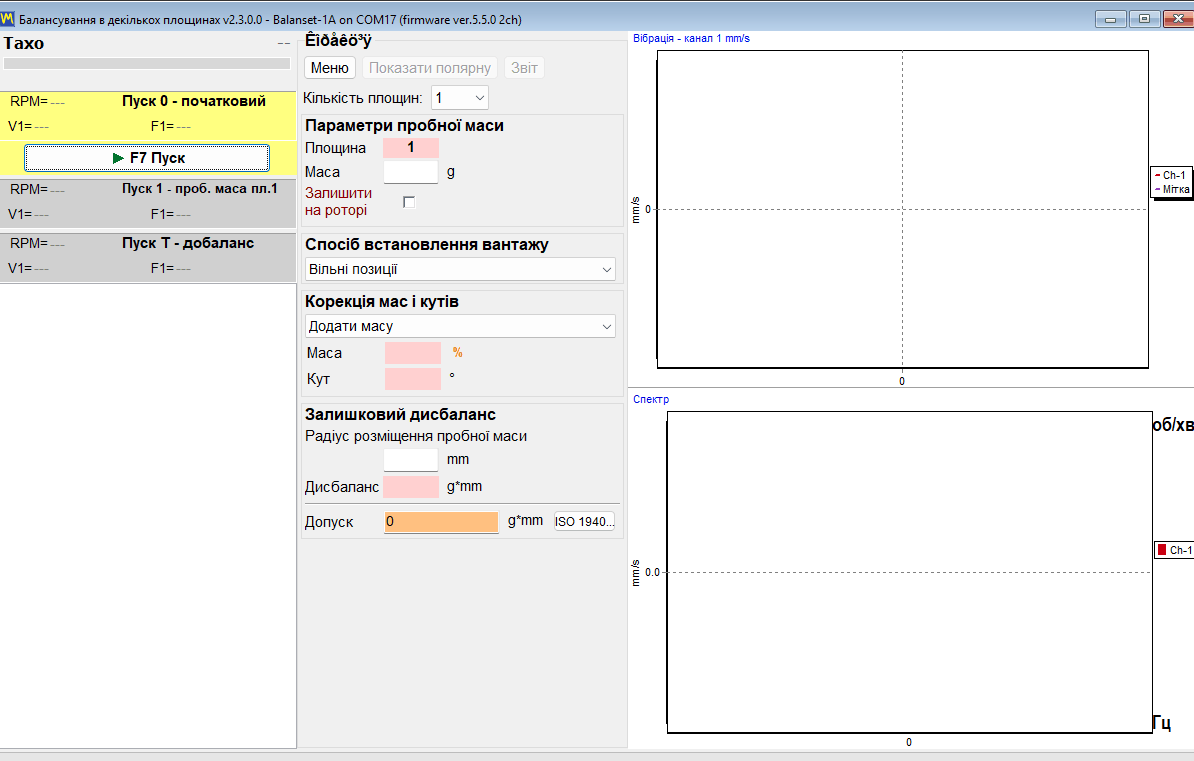Click the green play arrow on F7 Пуск
The height and width of the screenshot is (761, 1194).
(x=118, y=158)
